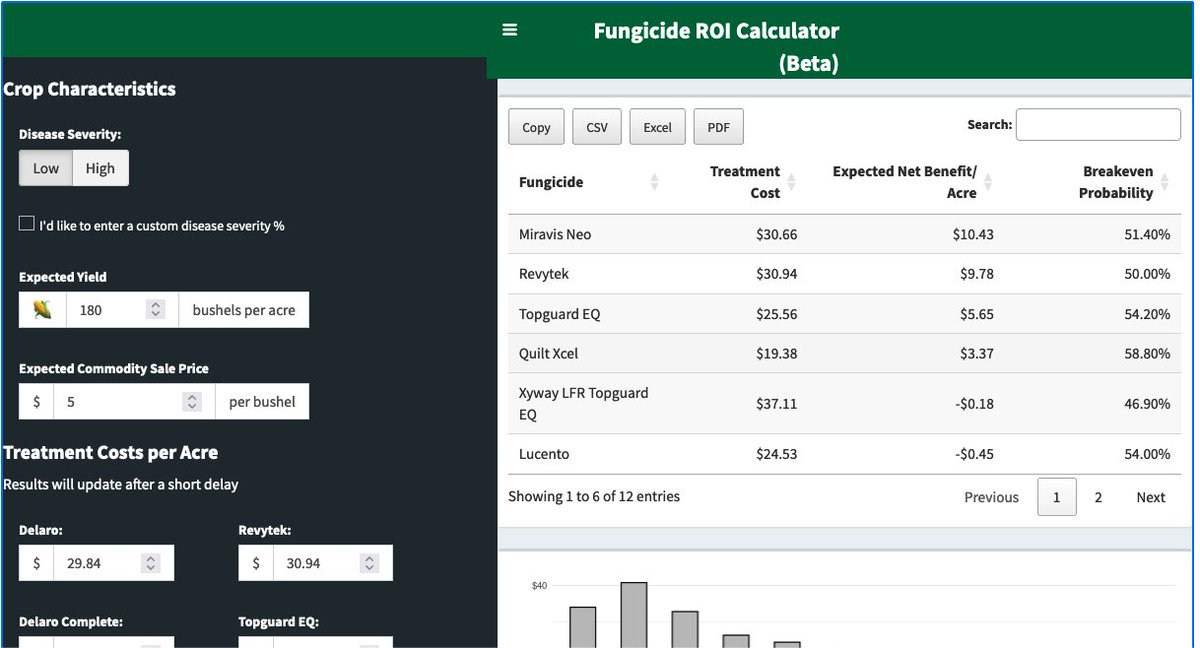This screenshot has height=648, width=1200.
Task: Download the results as PDF
Action: [718, 127]
